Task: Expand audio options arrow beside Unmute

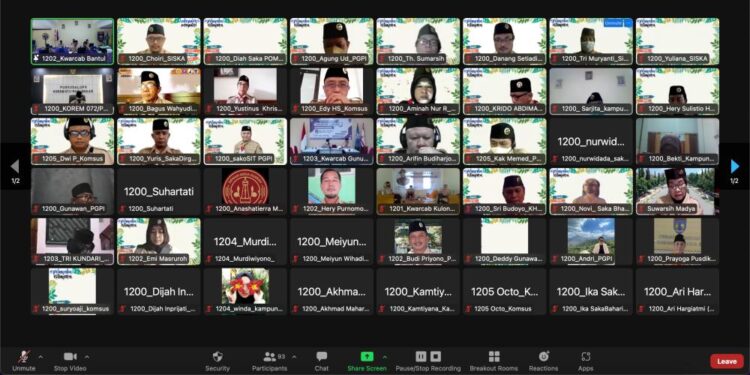Action: (x=40, y=357)
